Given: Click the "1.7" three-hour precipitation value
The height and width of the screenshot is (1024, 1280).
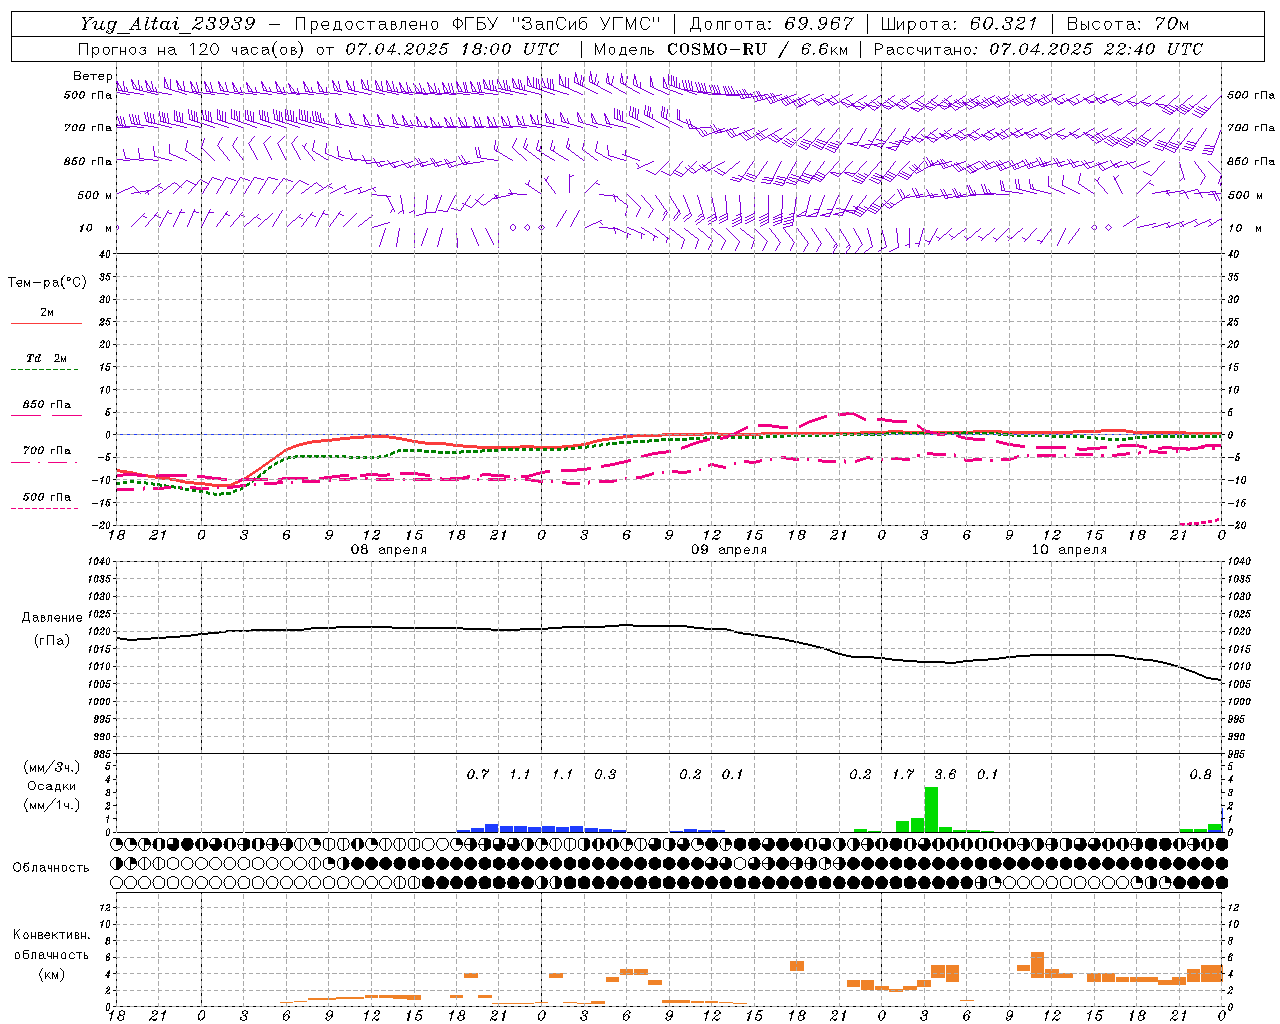Looking at the screenshot, I should tap(903, 775).
